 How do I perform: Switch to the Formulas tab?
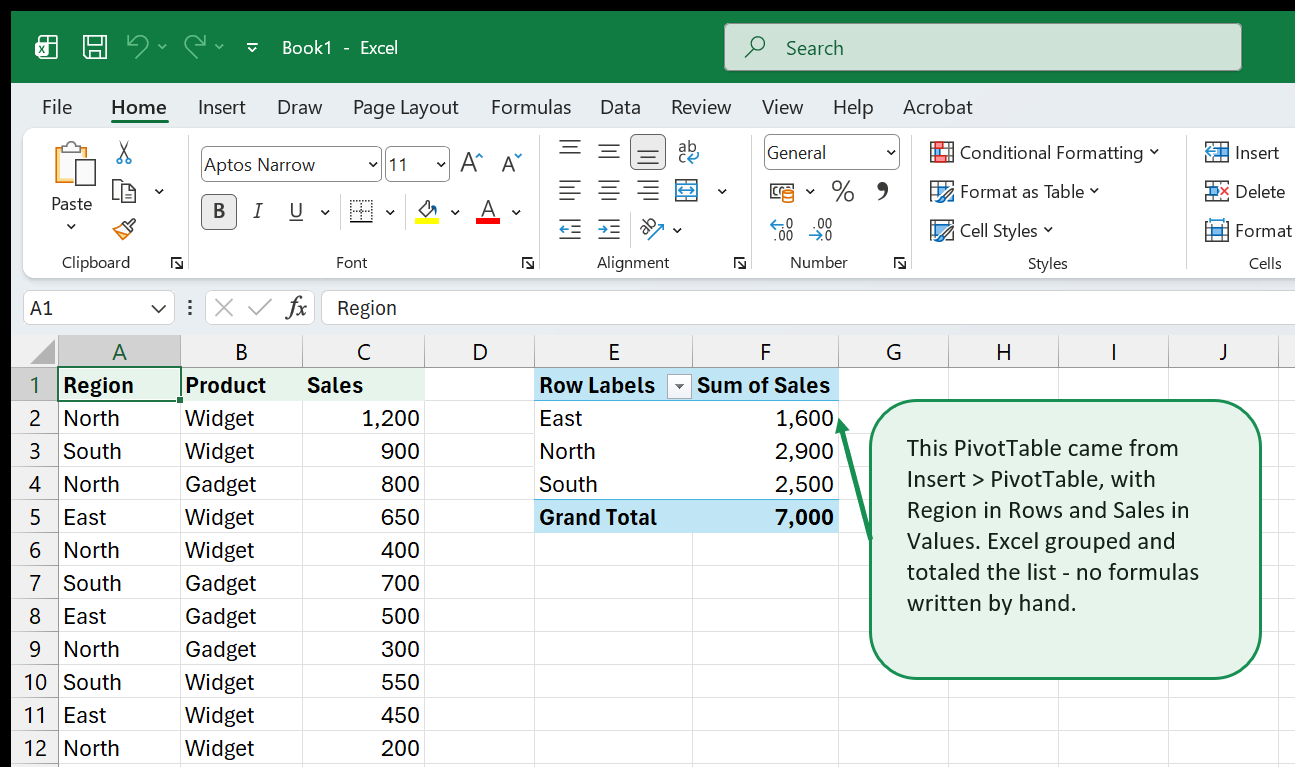[531, 107]
